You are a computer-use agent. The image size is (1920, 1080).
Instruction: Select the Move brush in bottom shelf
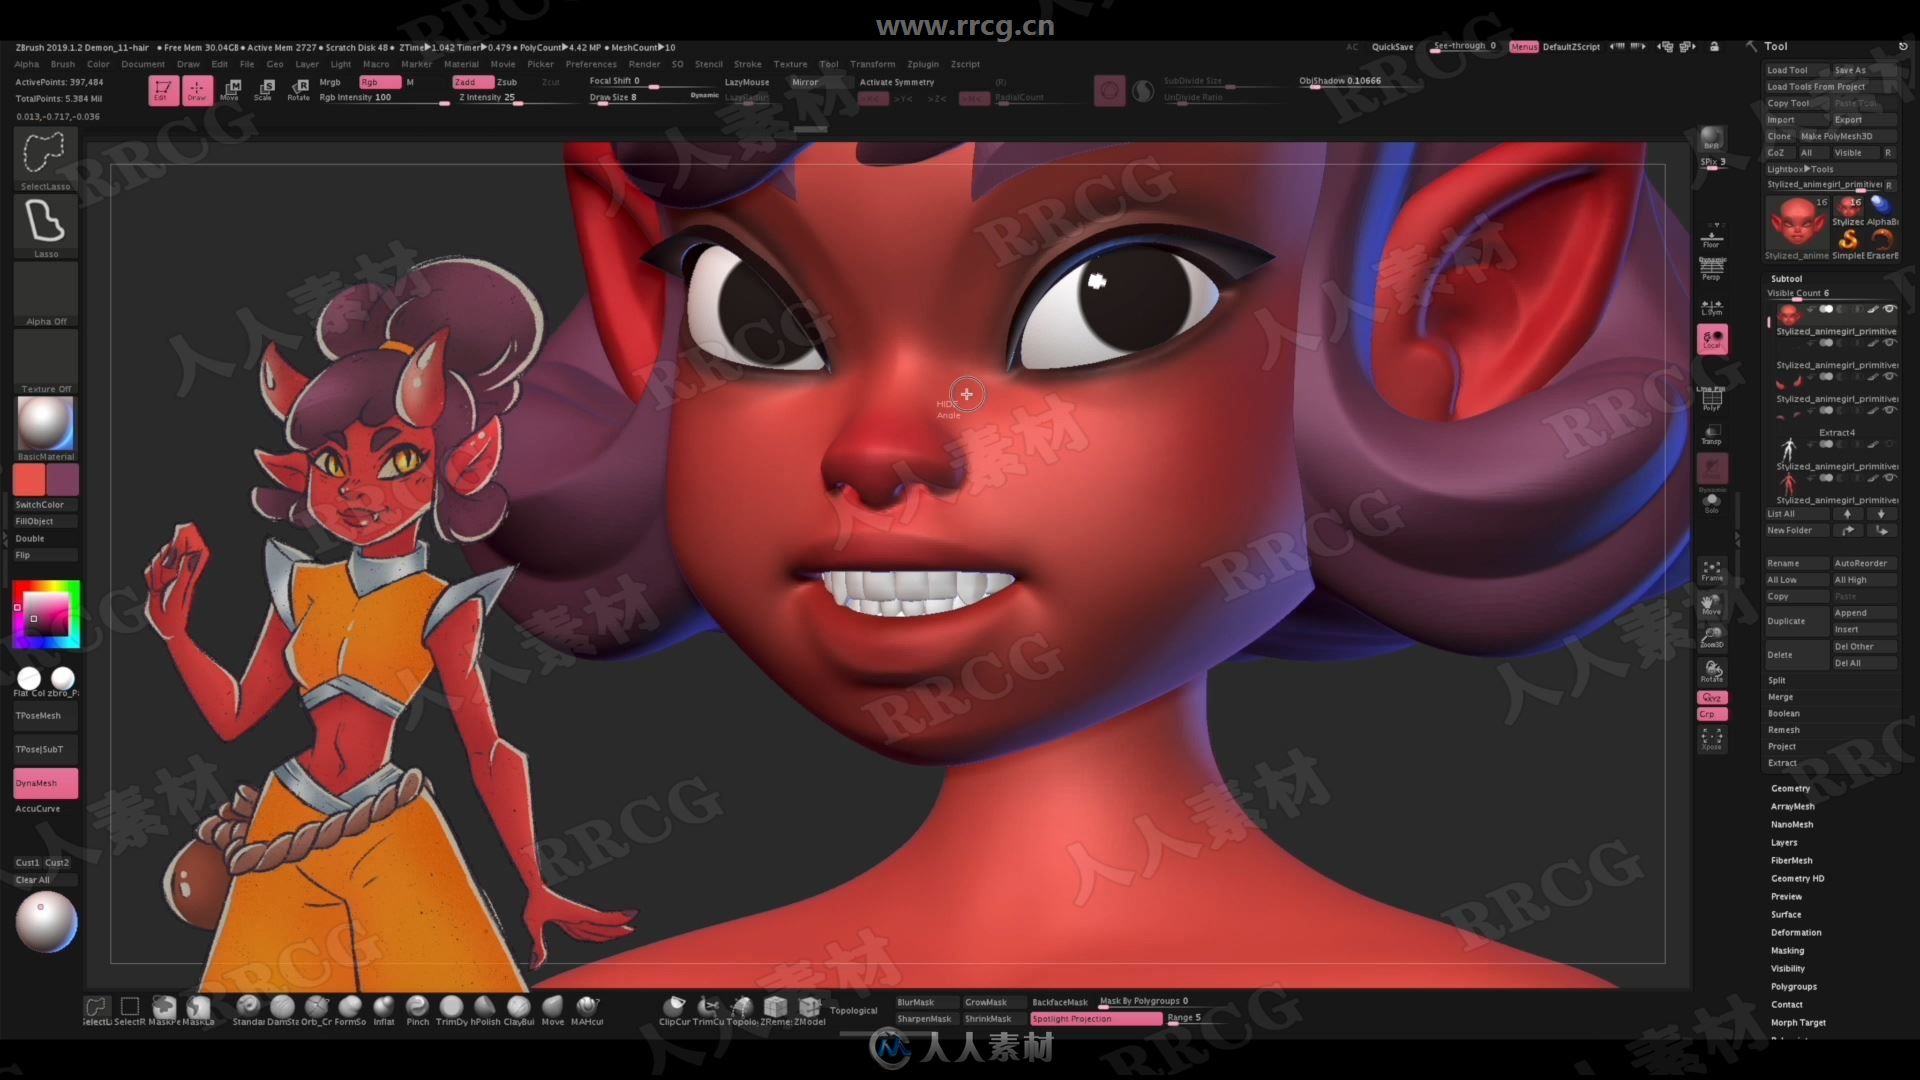pyautogui.click(x=552, y=1010)
